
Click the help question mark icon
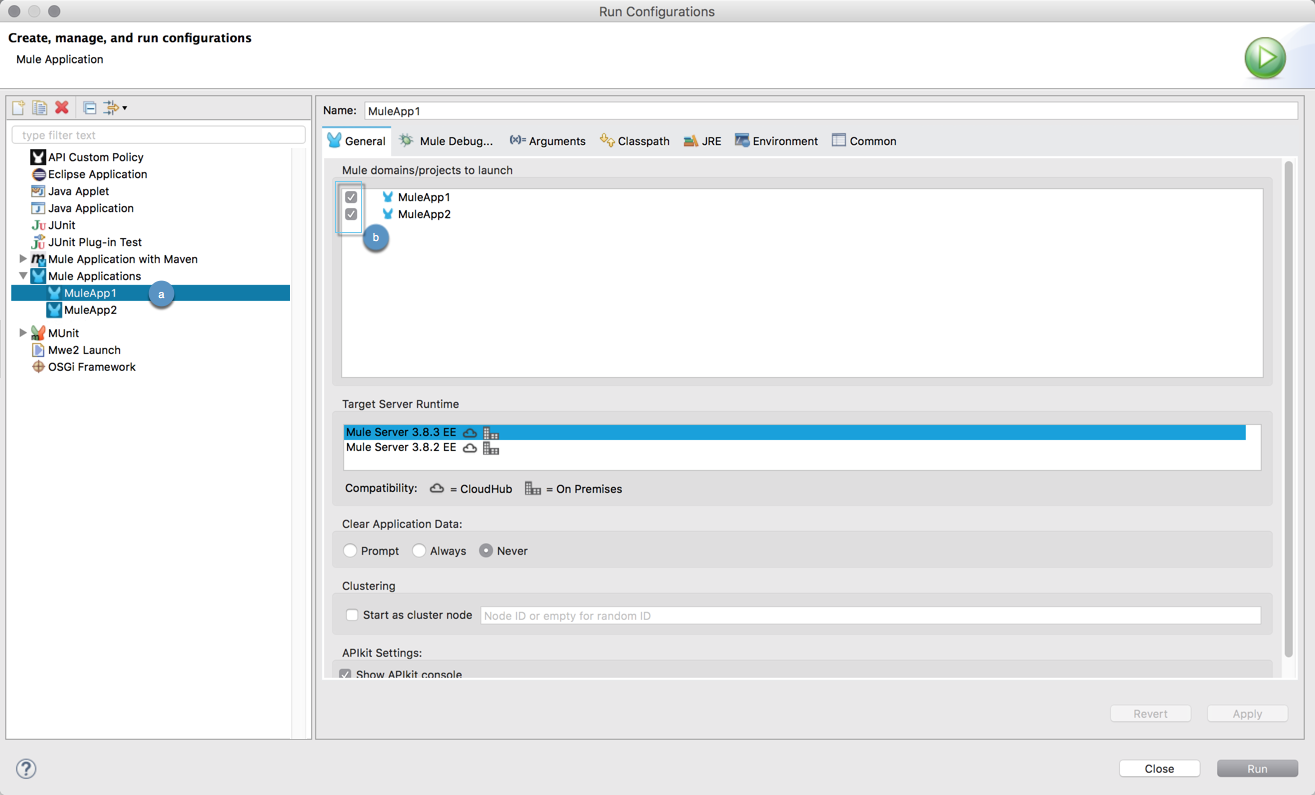(25, 768)
